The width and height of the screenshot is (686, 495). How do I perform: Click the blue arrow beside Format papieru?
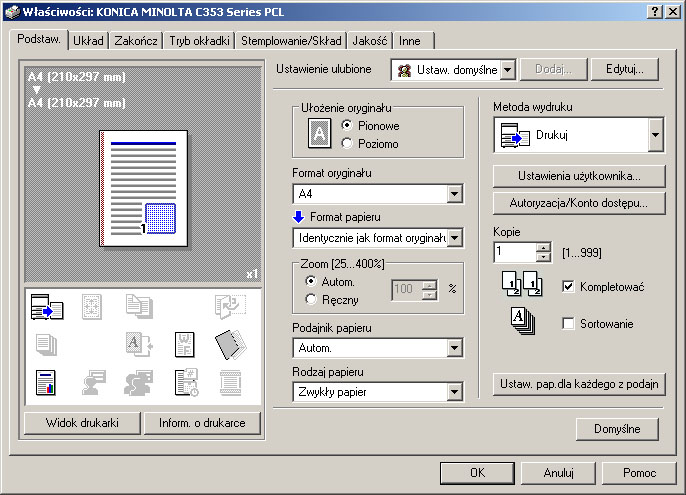coord(298,217)
